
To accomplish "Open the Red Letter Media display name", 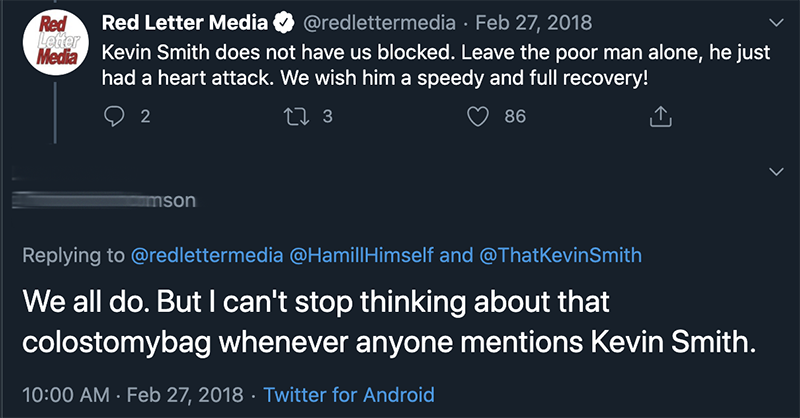I will click(x=185, y=22).
